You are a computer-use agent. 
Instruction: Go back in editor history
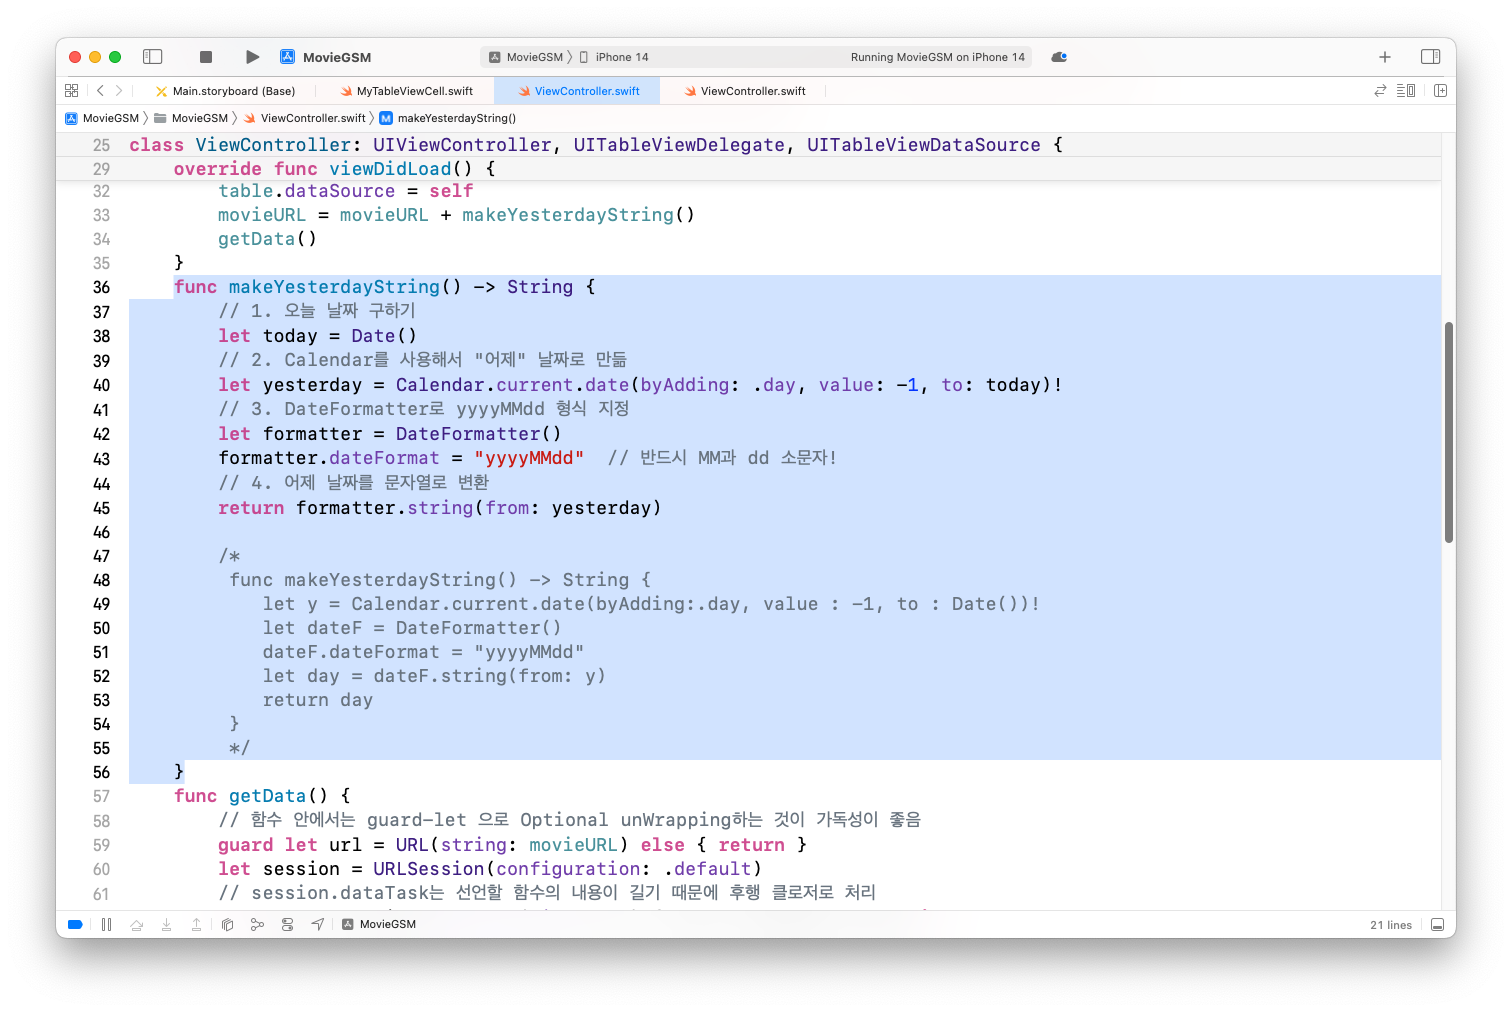100,91
